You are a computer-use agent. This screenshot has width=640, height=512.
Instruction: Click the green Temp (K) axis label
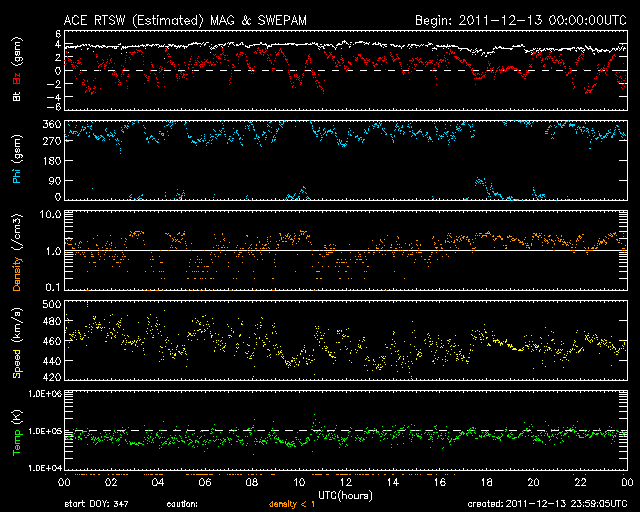pyautogui.click(x=17, y=431)
